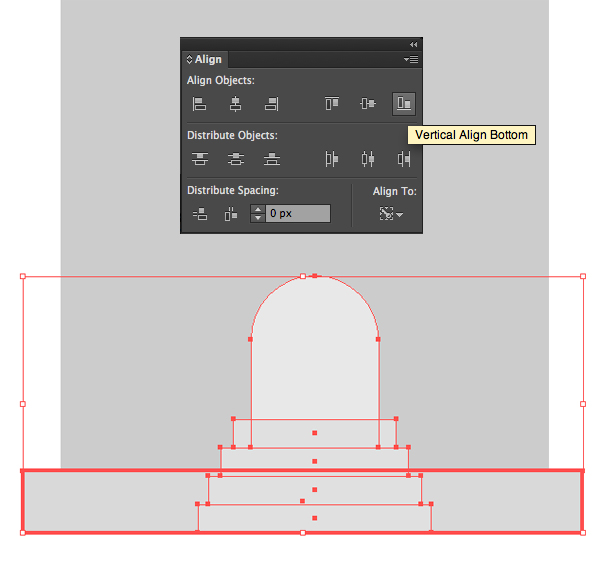Click Vertical Align Center icon

(368, 103)
